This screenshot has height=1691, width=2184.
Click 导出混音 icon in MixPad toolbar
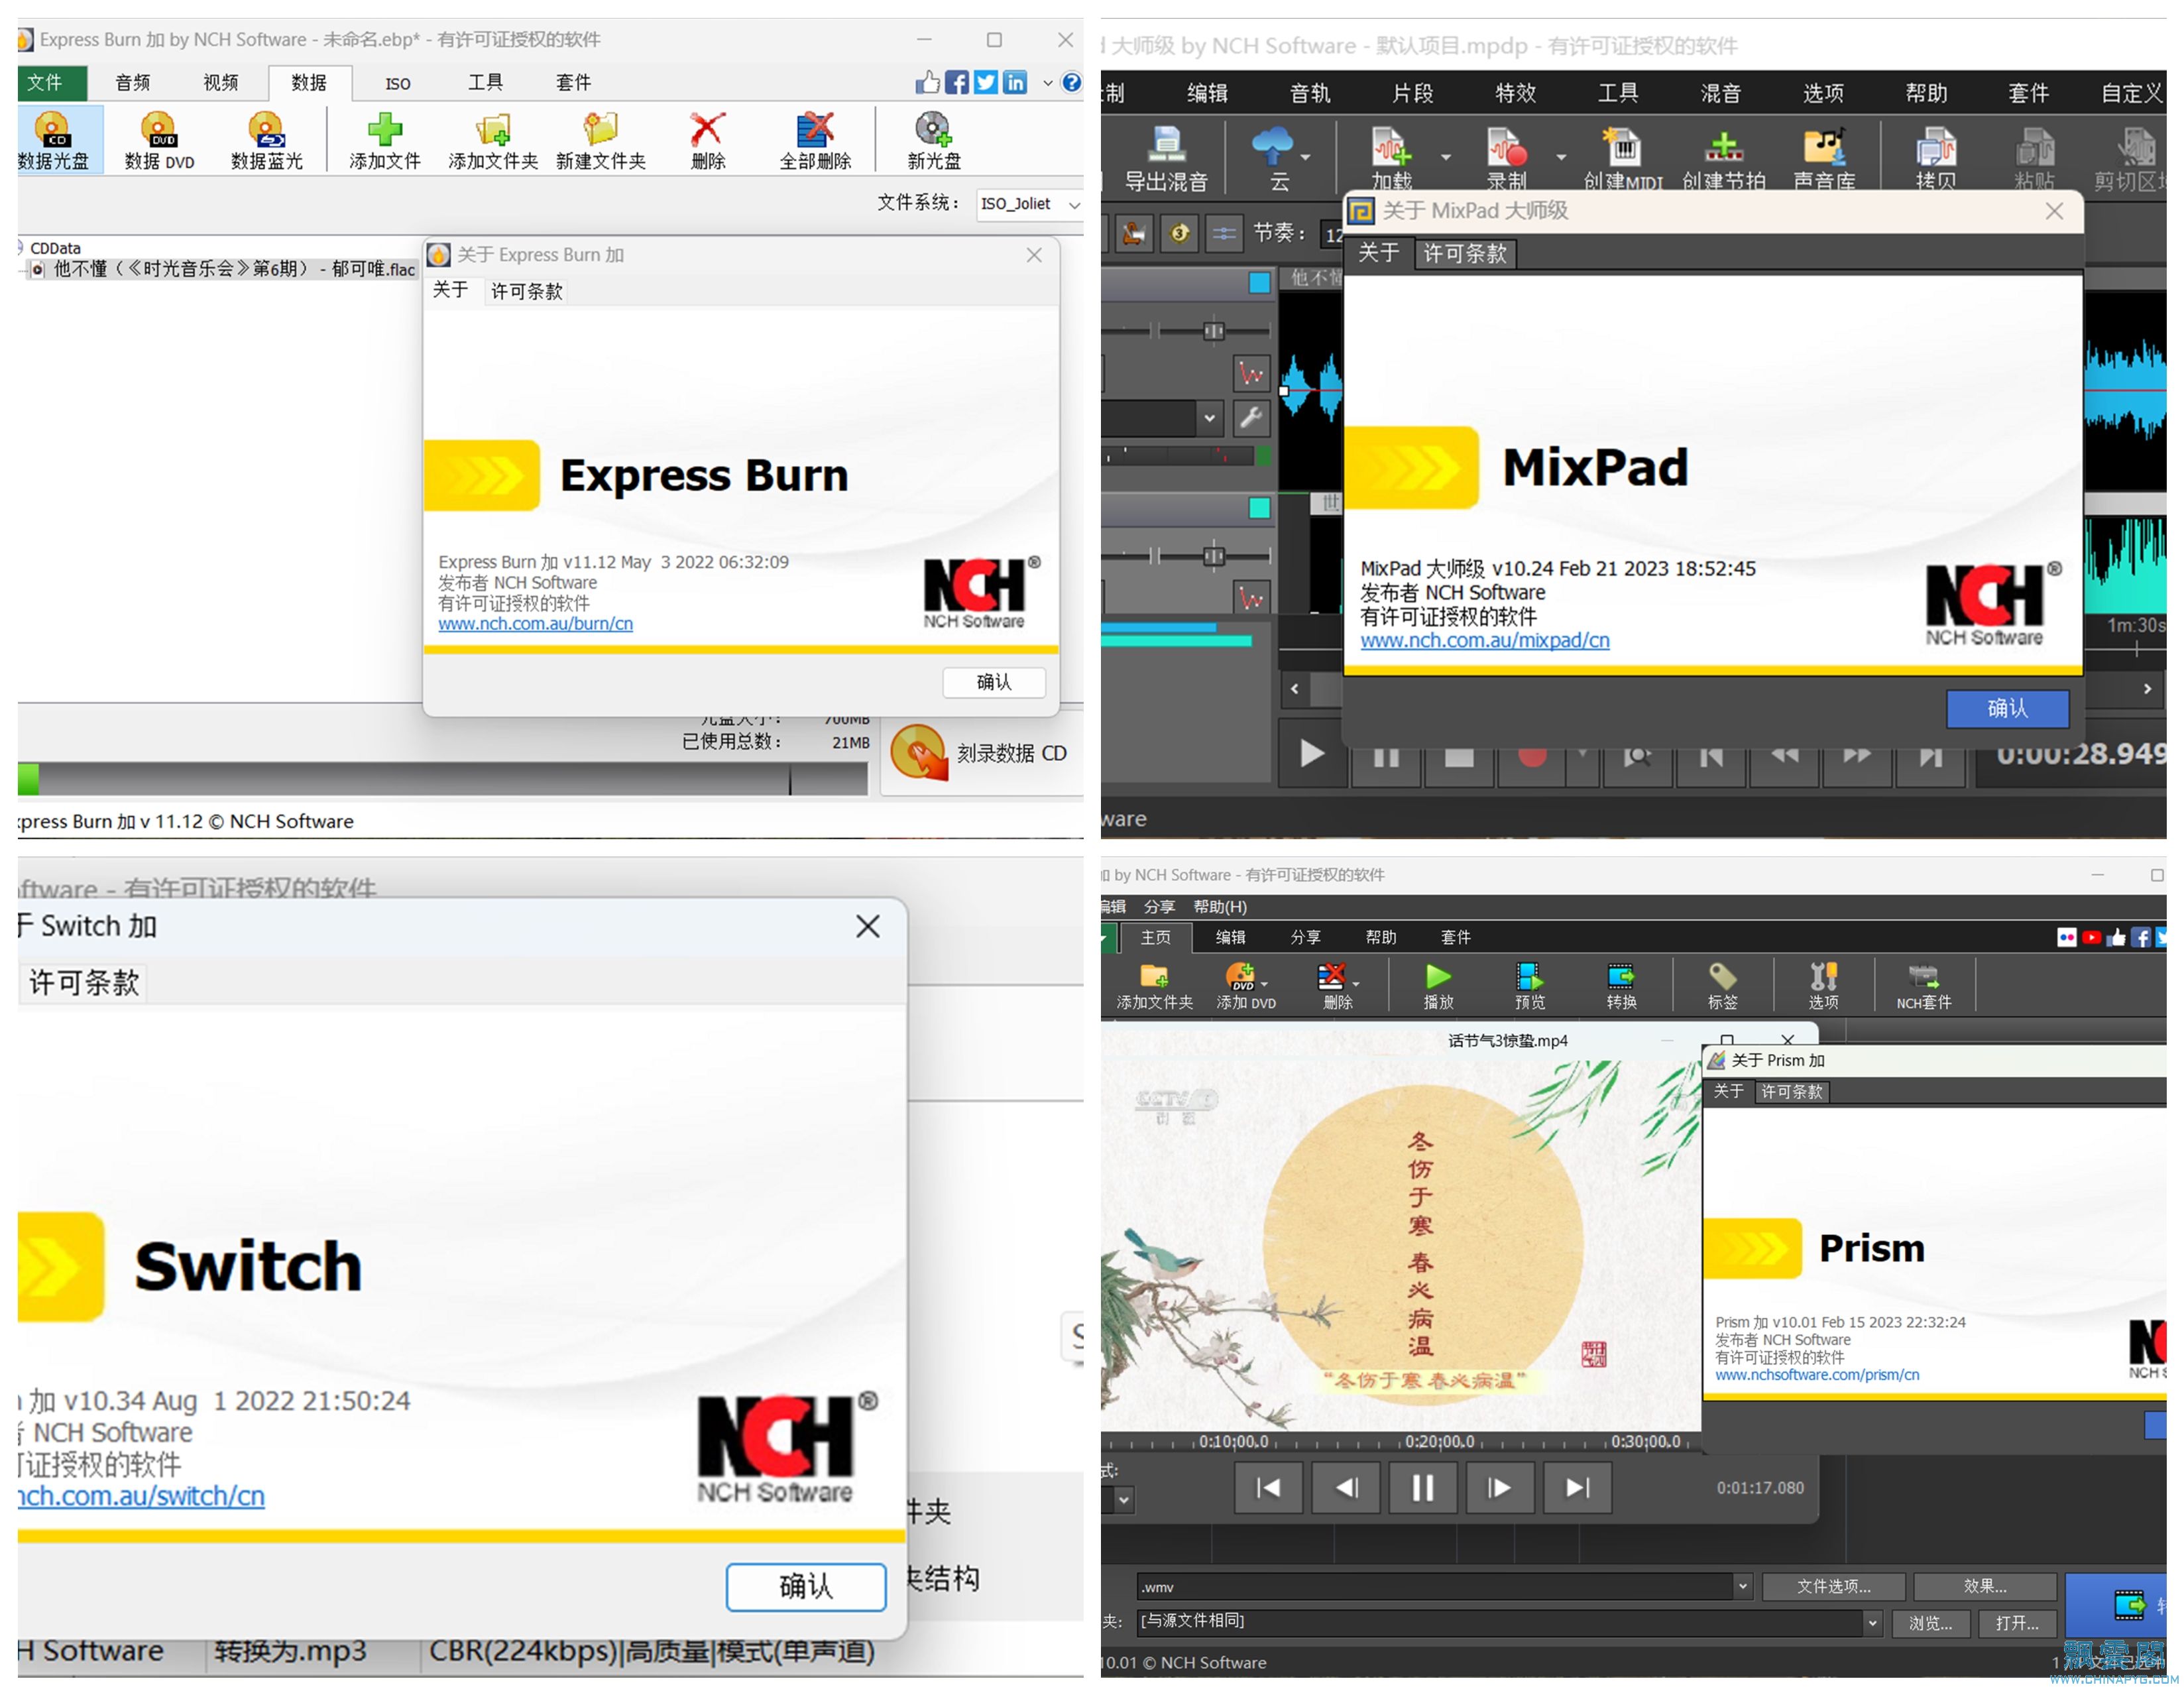click(x=1166, y=159)
